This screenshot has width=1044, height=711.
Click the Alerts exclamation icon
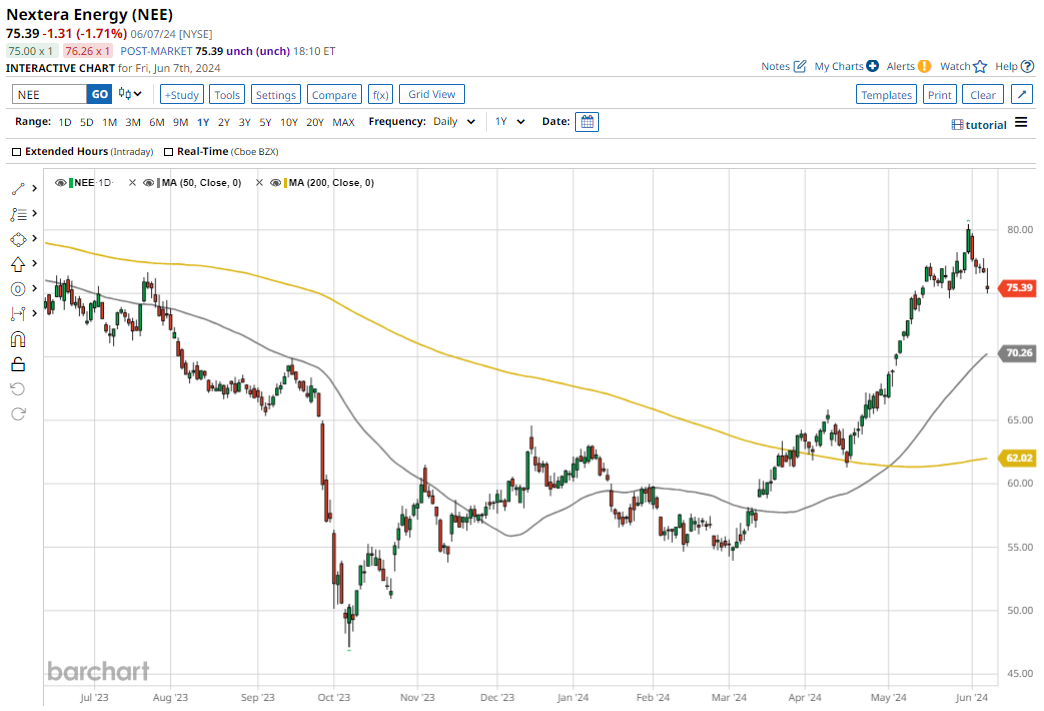pyautogui.click(x=924, y=66)
